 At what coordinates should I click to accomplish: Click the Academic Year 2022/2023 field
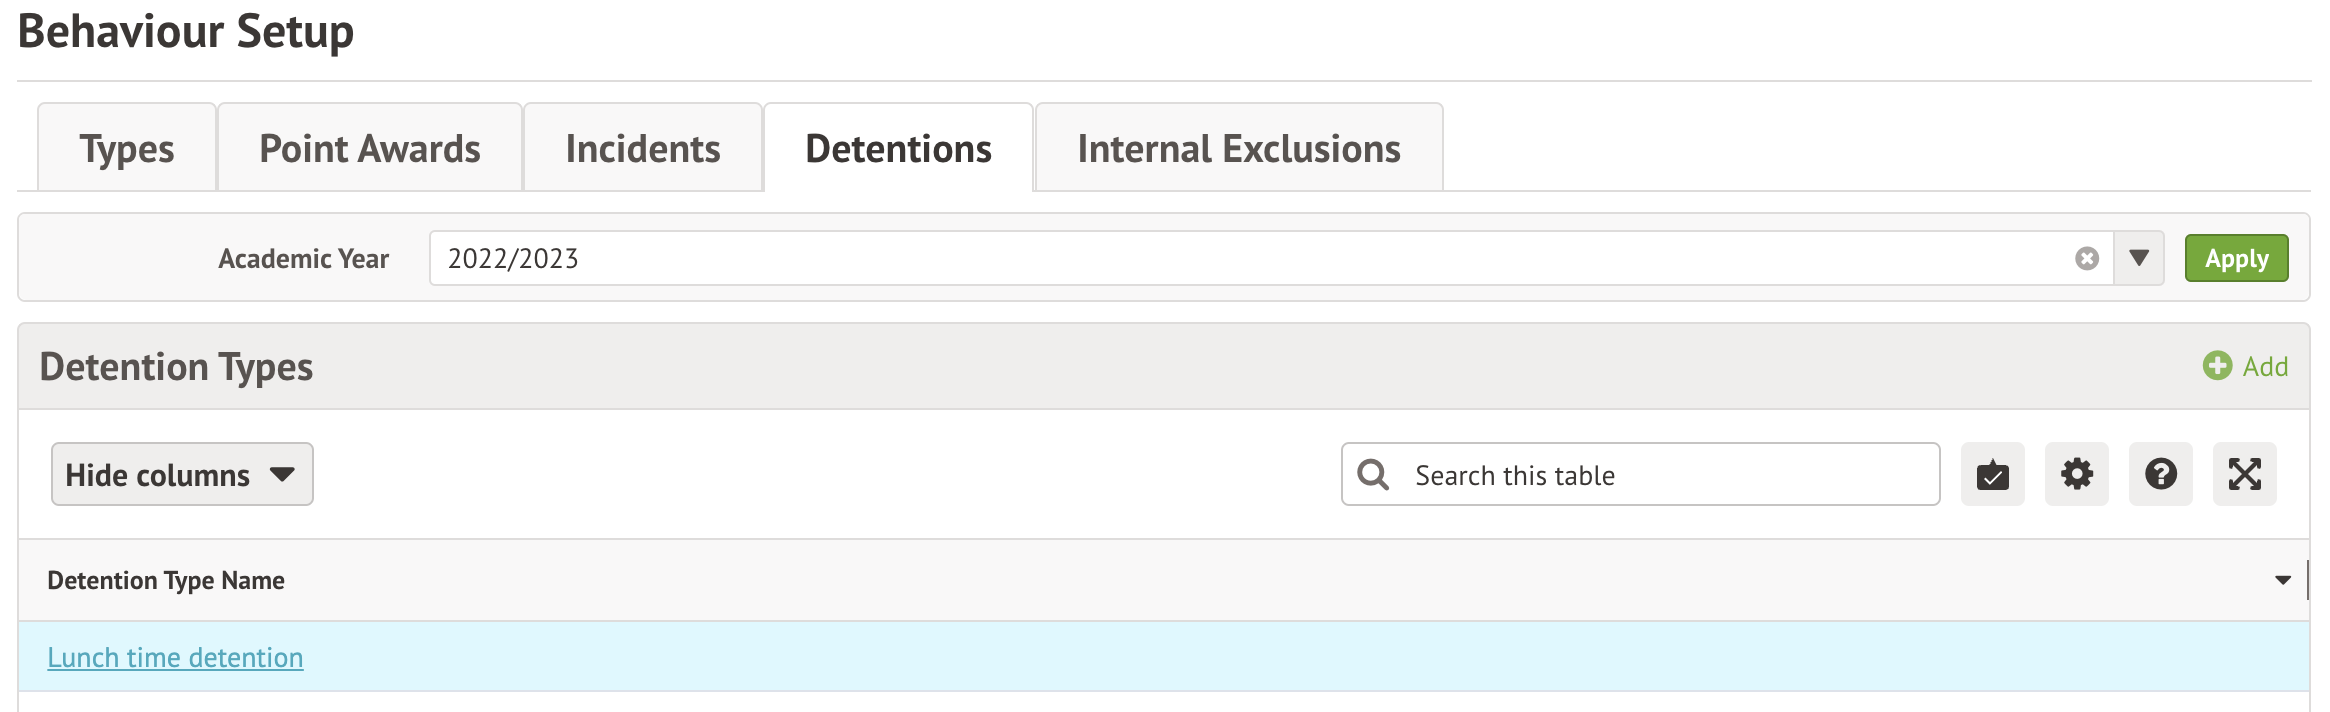(x=1250, y=259)
